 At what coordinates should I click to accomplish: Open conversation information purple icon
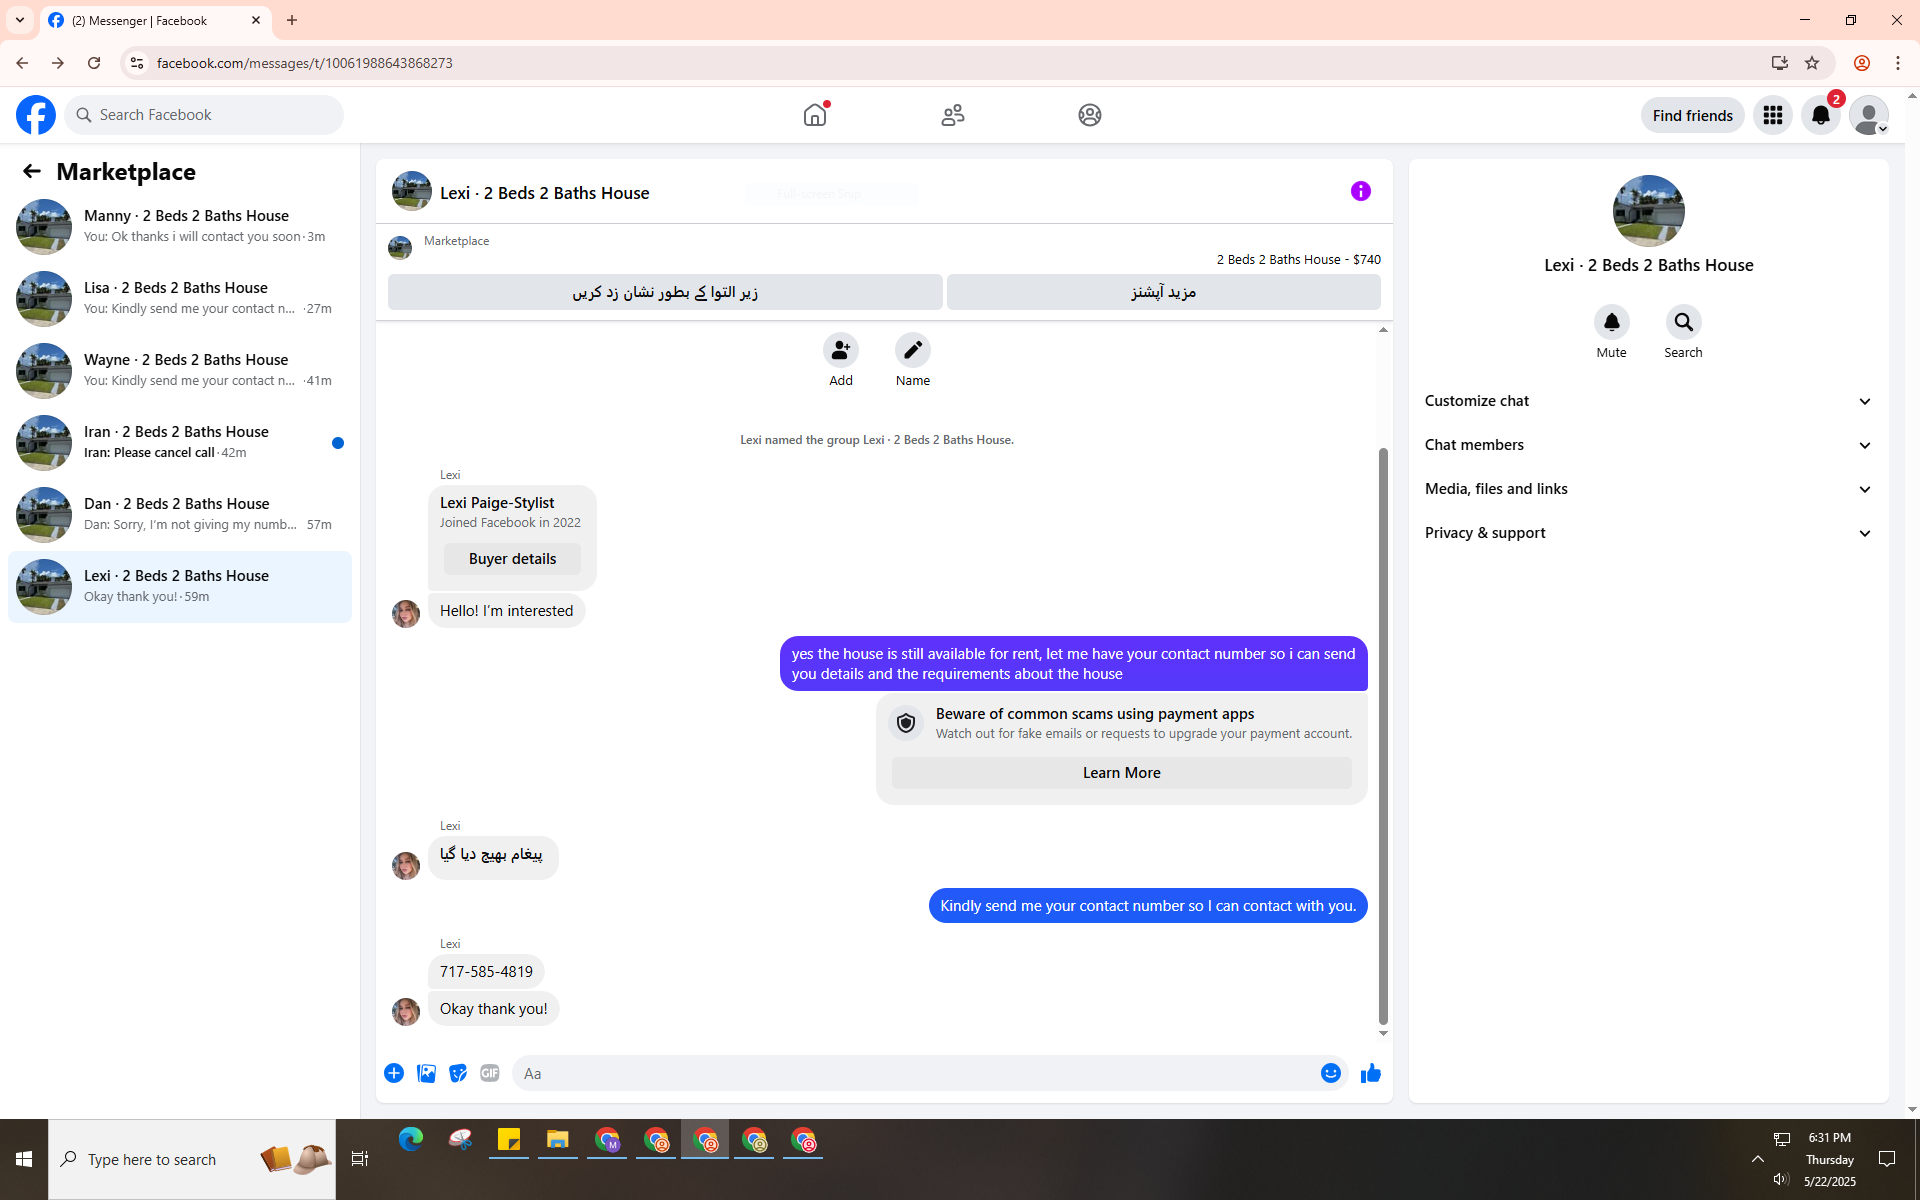click(x=1361, y=191)
